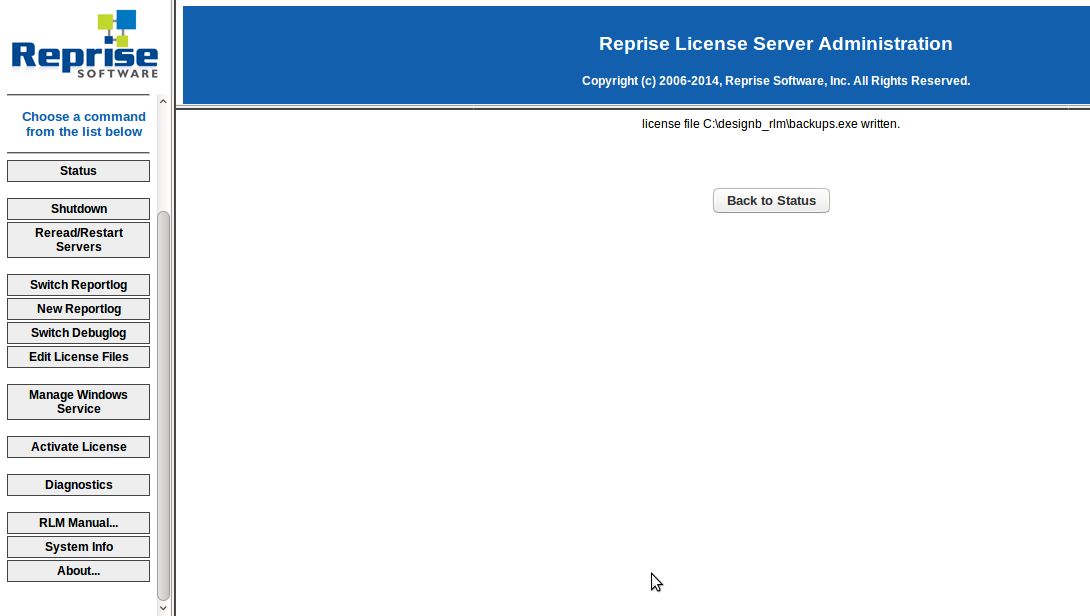Select Reread/Restart Servers
Screen dimensions: 1090x616
click(79, 240)
